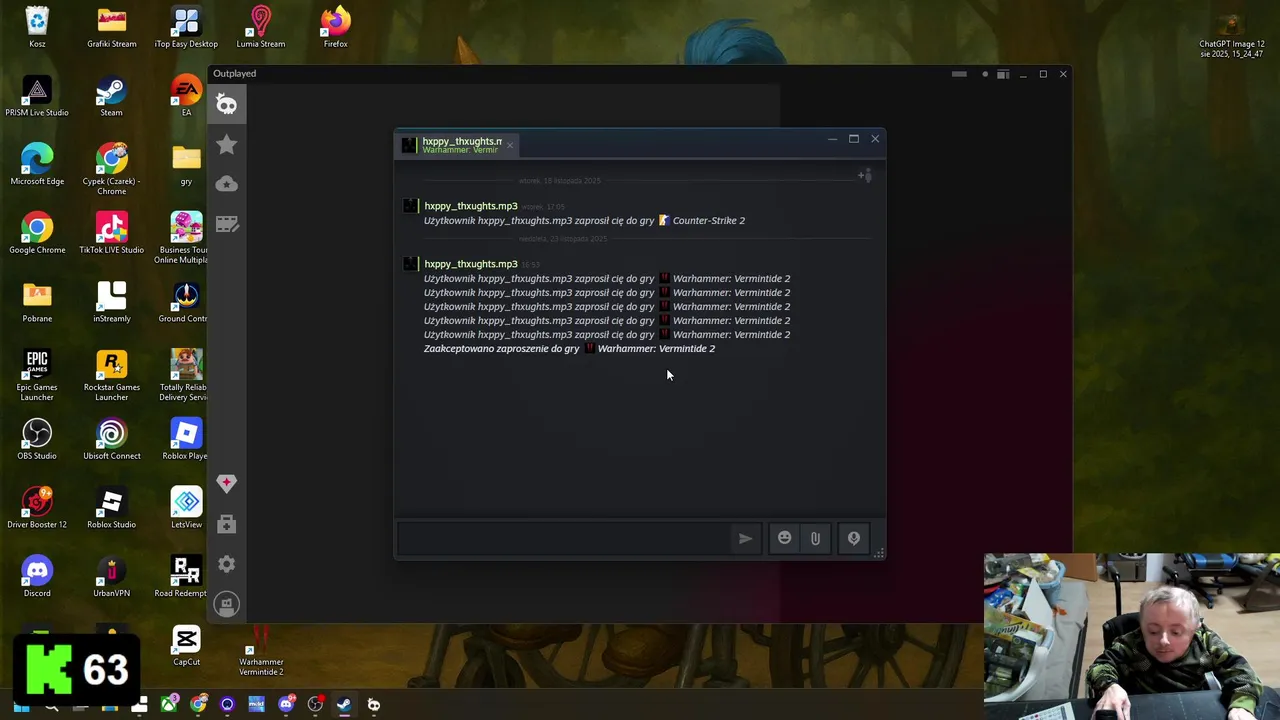
Task: Click hxppy_thxughts.mp3 username above Counter-Strike invite
Action: click(471, 206)
